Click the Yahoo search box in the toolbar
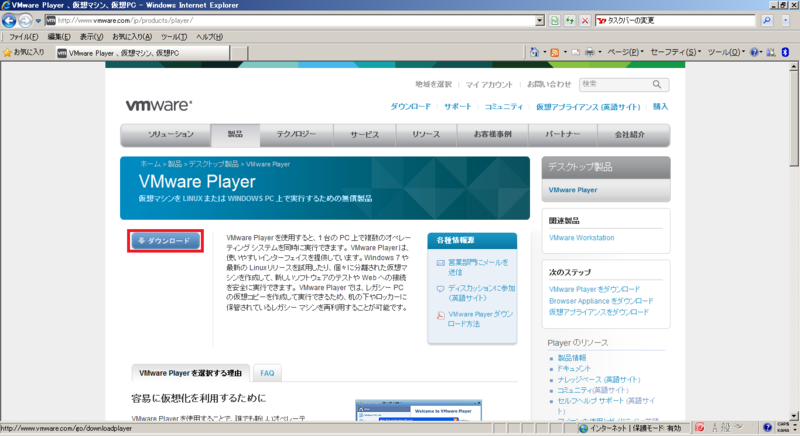This screenshot has width=800, height=436. click(x=675, y=20)
